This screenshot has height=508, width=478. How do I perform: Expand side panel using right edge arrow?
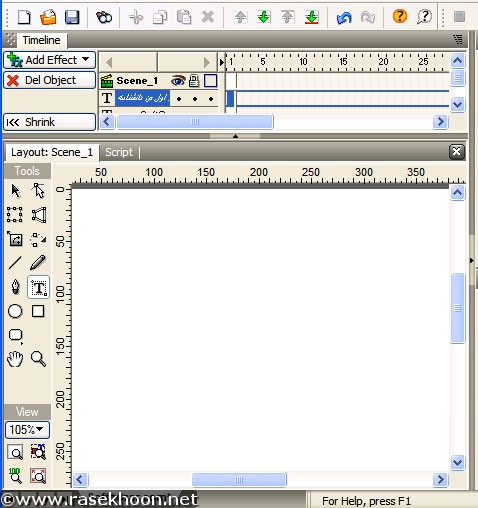[x=472, y=260]
